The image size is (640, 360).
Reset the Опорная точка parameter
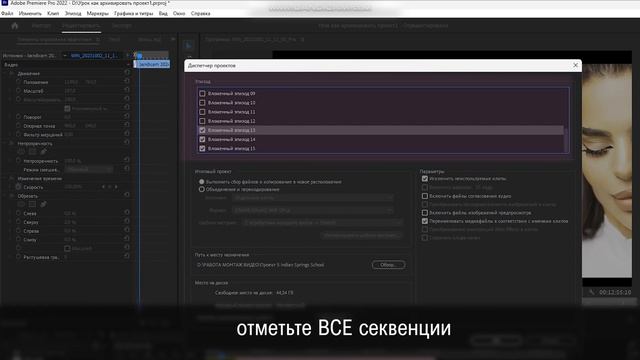coord(127,126)
